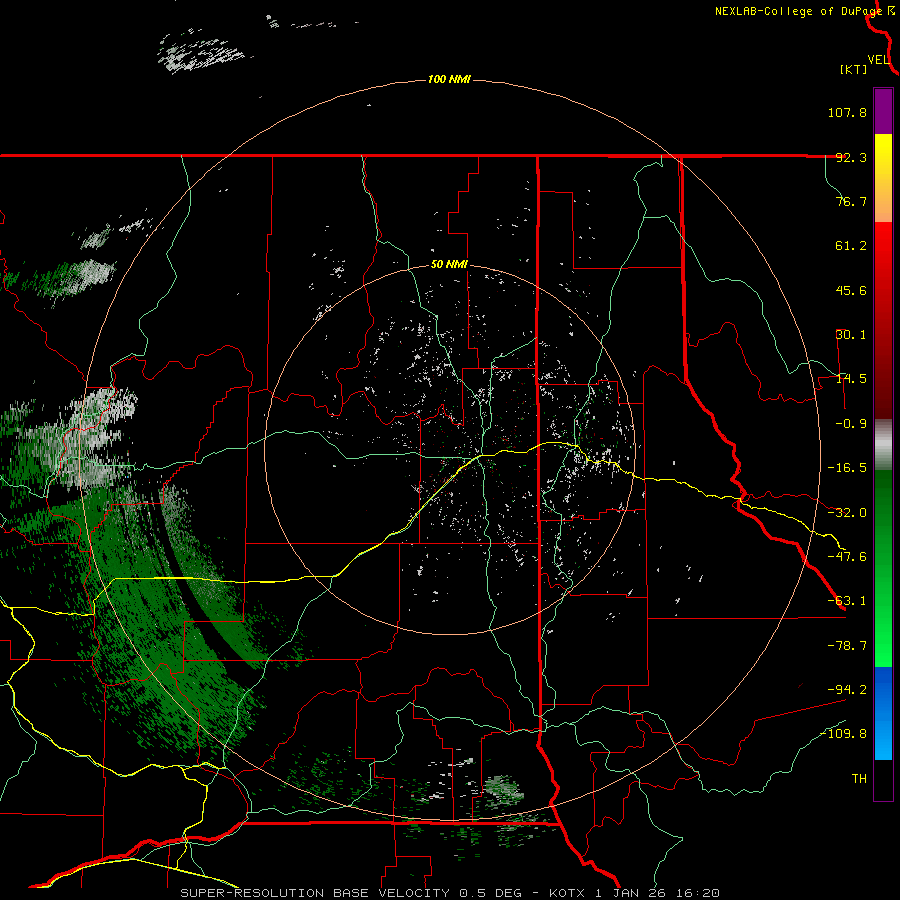Click the -16.5 legend value
The height and width of the screenshot is (900, 900).
(x=847, y=468)
